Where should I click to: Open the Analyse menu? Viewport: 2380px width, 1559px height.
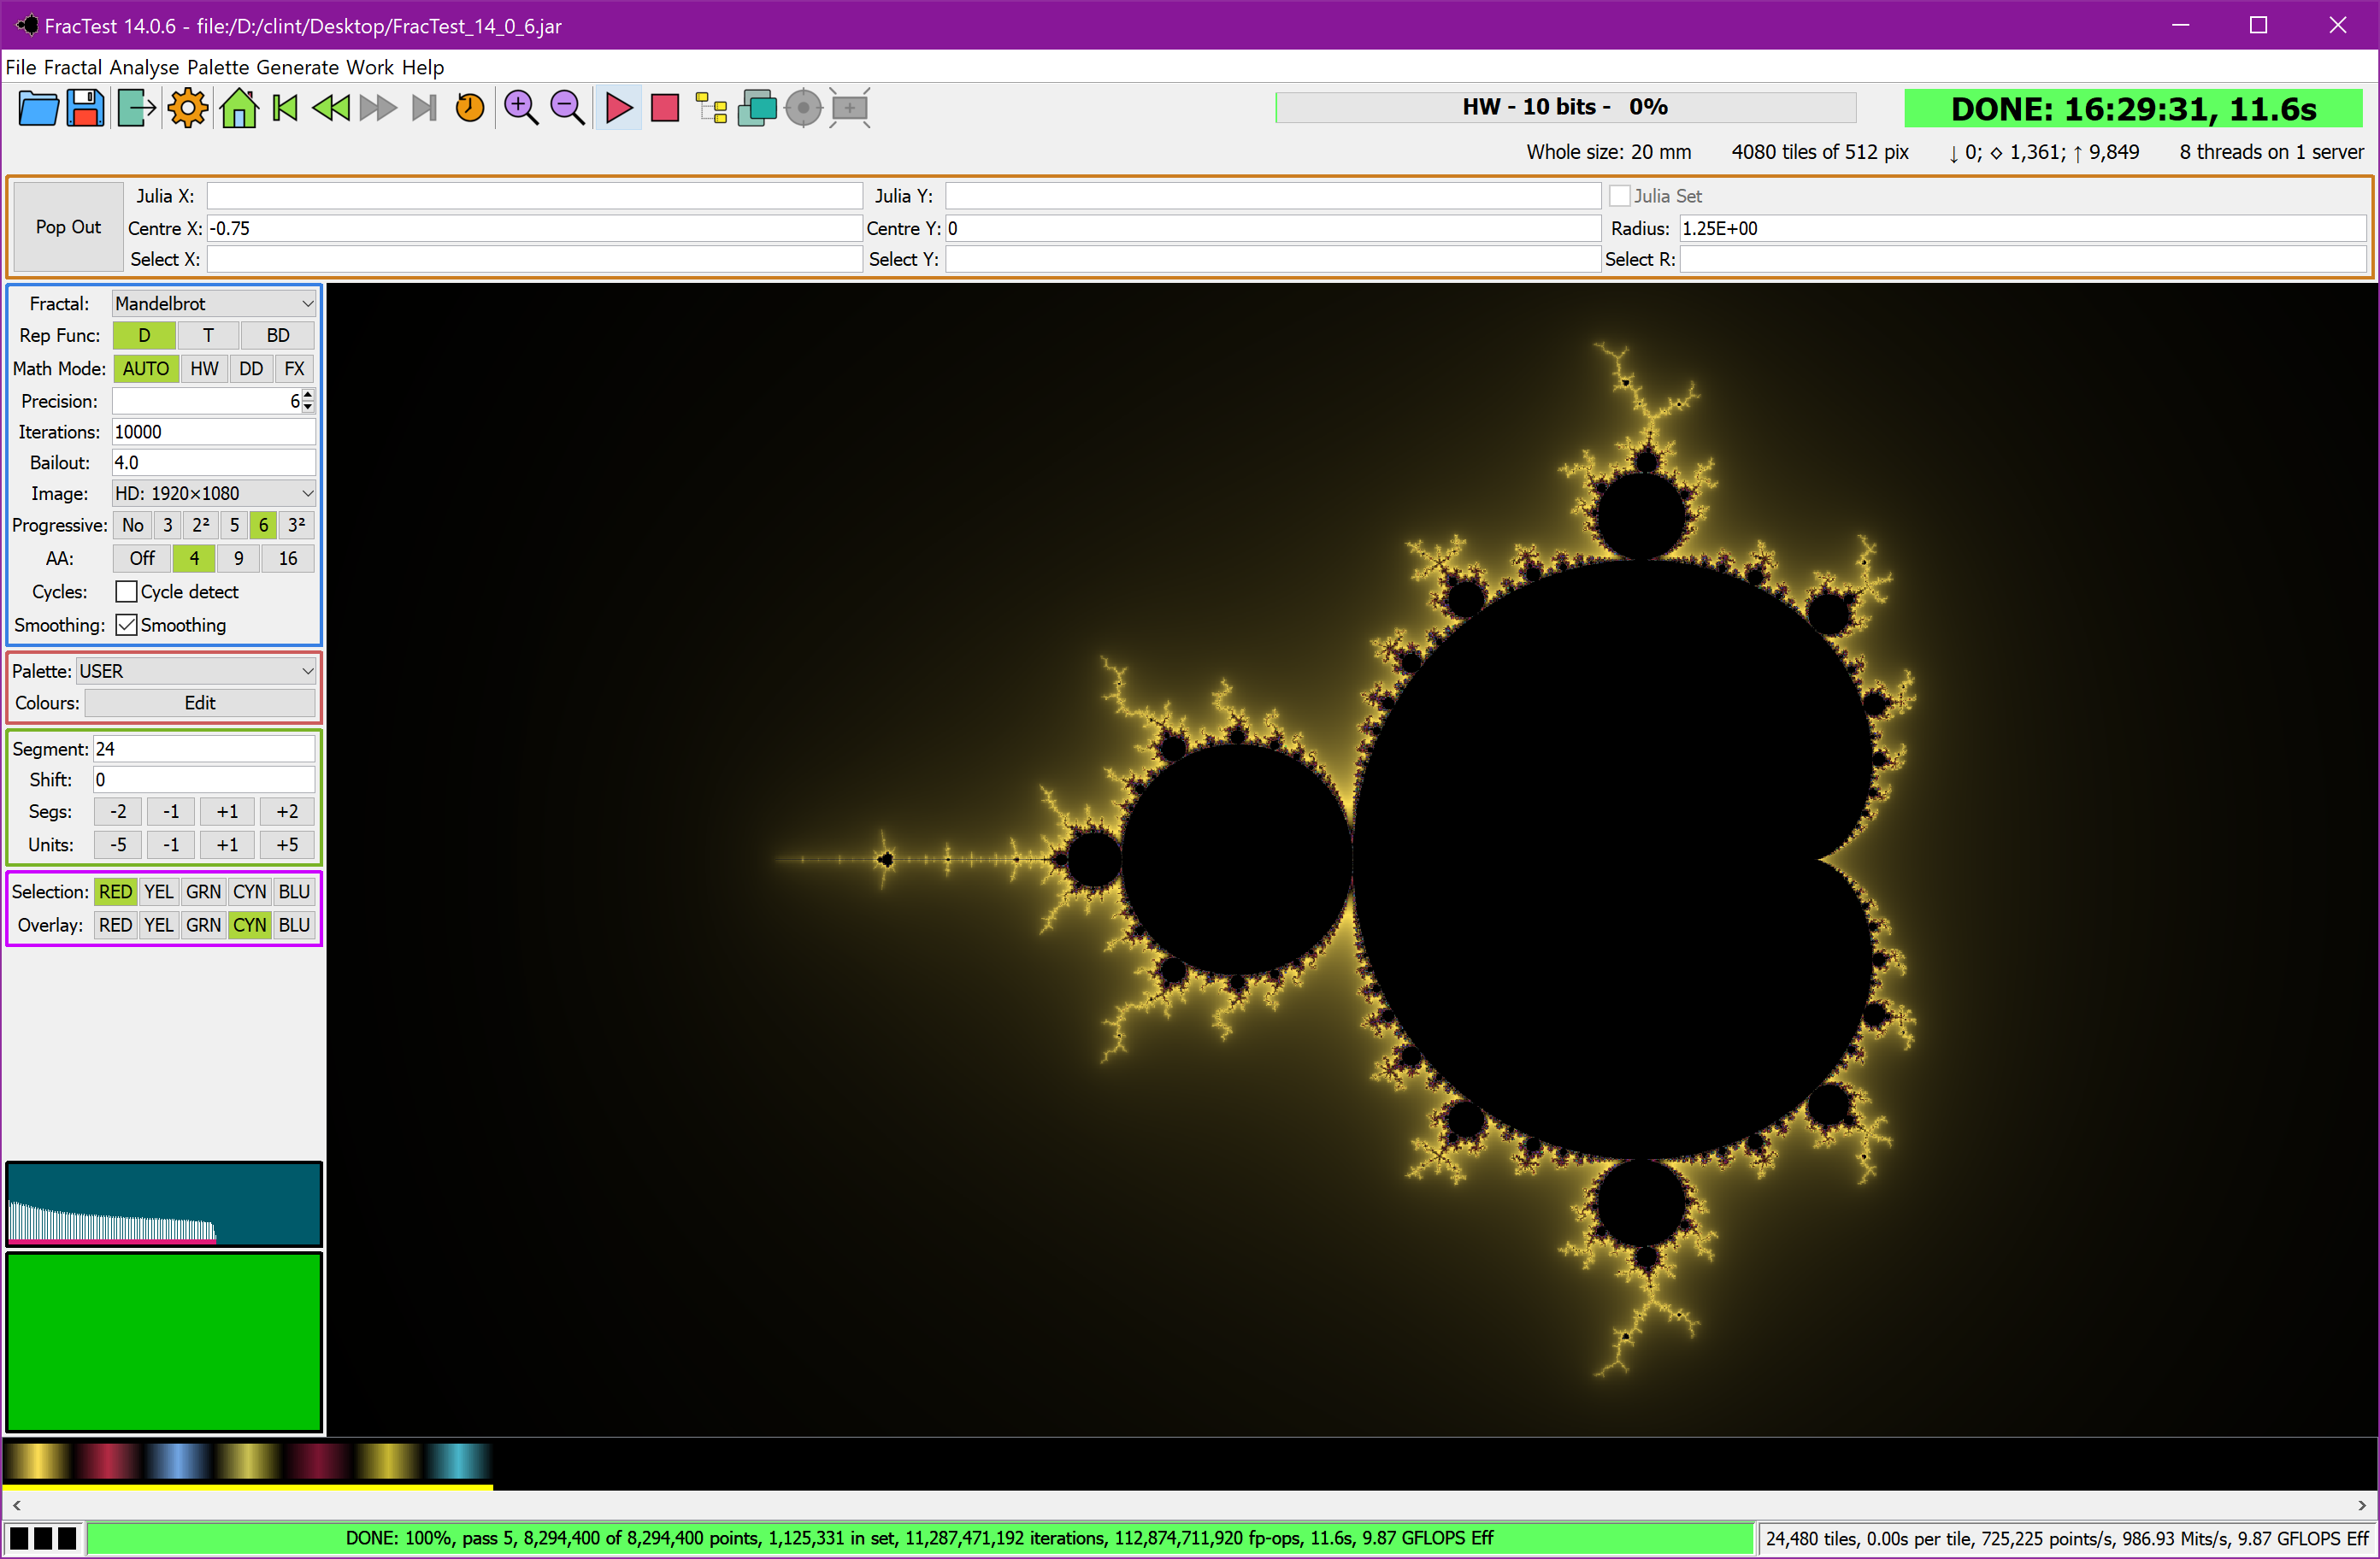tap(144, 67)
